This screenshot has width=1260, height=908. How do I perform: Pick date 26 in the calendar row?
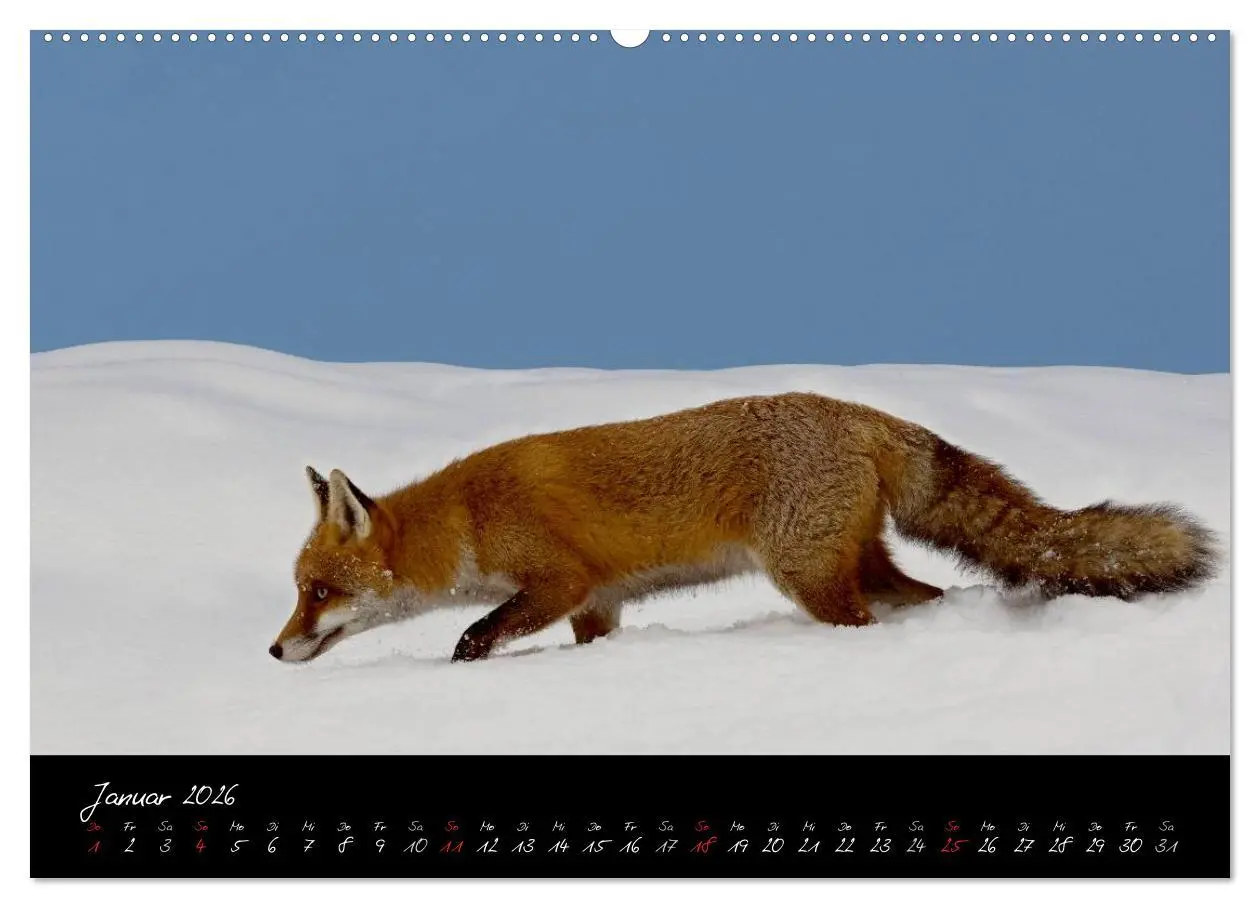pyautogui.click(x=988, y=846)
